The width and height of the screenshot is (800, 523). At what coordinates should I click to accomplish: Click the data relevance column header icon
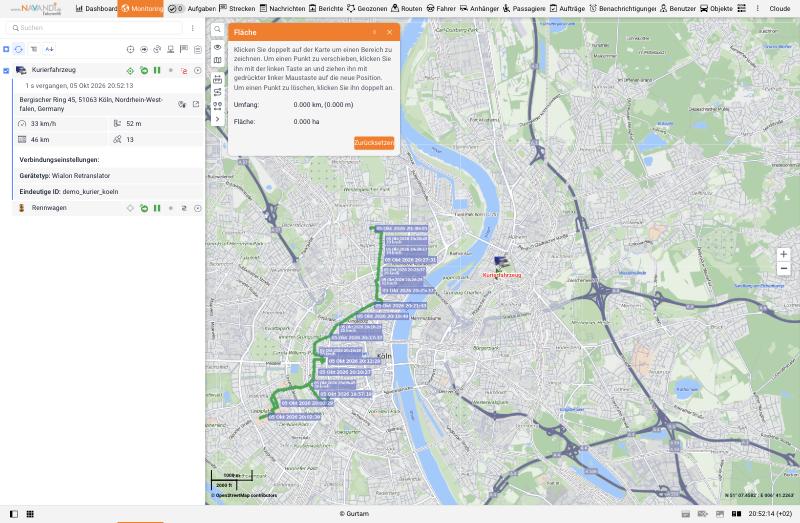pyautogui.click(x=157, y=49)
